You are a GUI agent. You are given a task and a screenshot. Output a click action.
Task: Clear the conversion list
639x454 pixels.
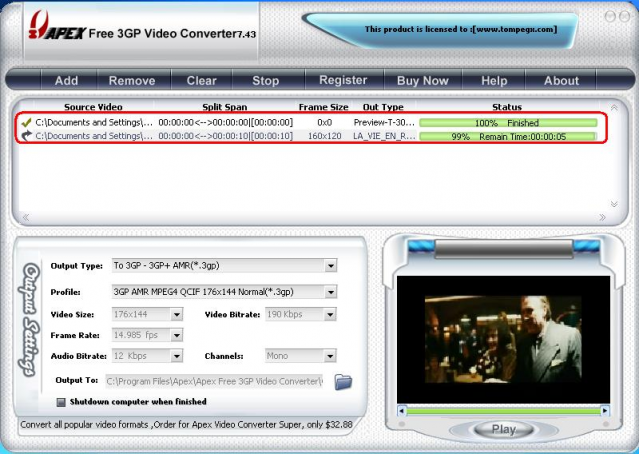[x=201, y=80]
